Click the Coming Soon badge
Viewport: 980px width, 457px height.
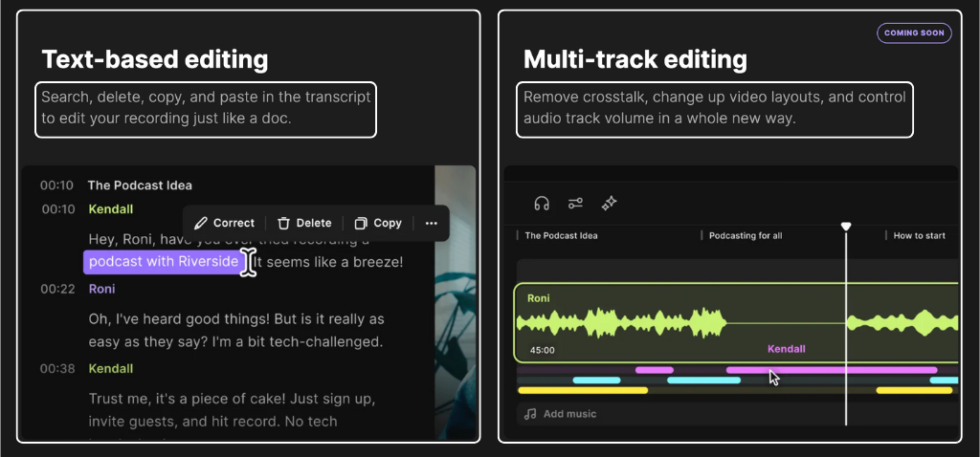coord(914,33)
